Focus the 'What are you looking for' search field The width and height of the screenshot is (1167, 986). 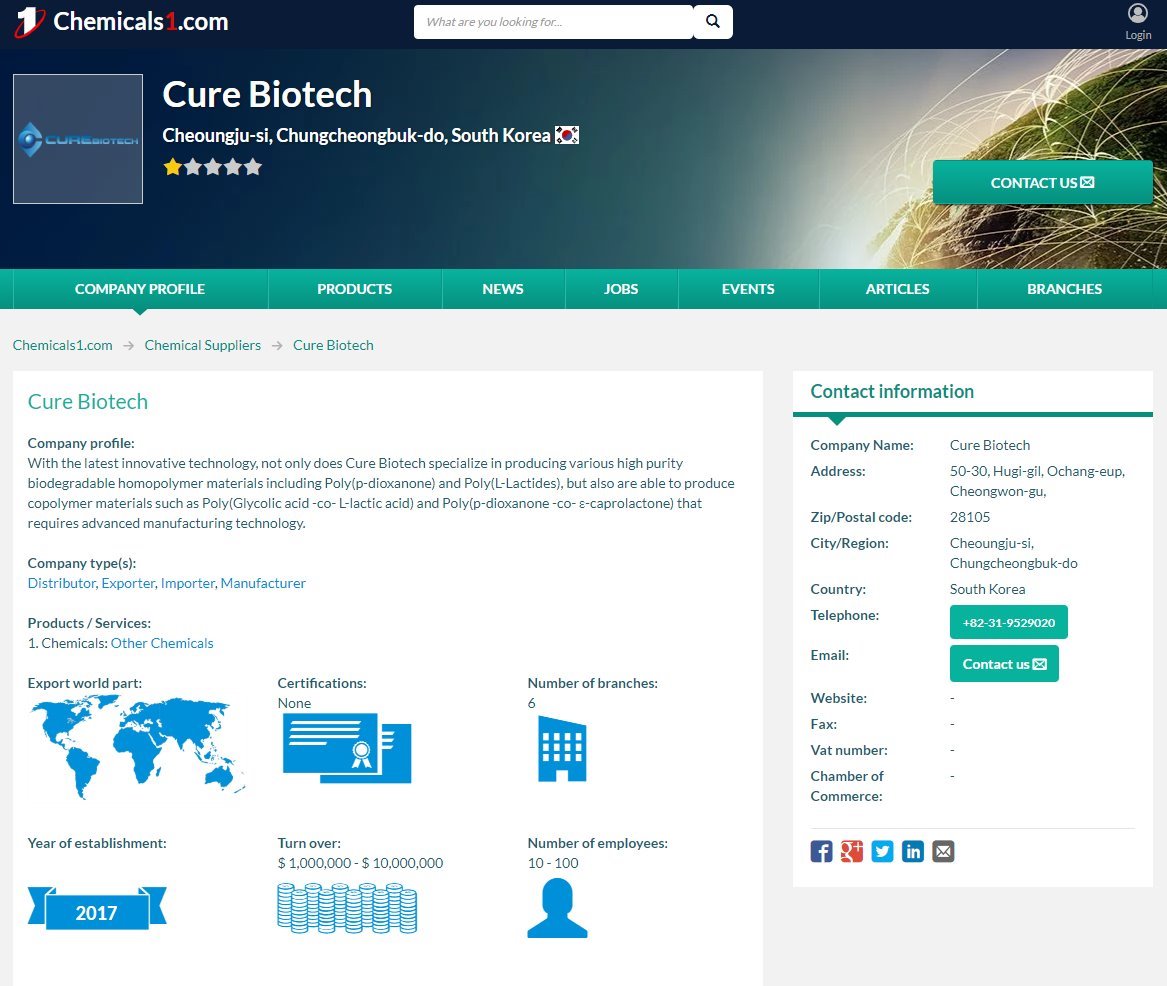tap(554, 22)
